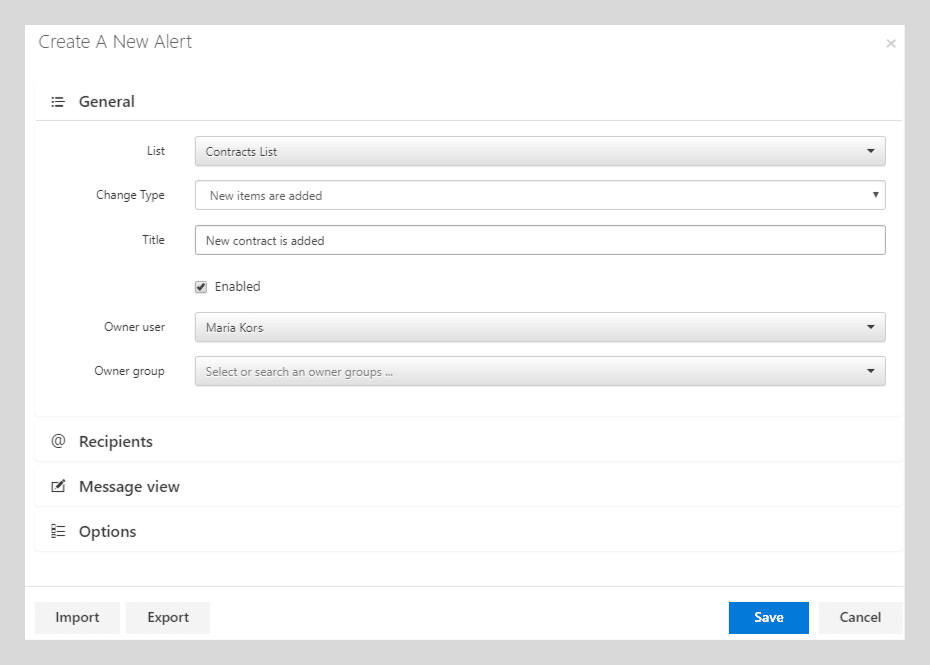The image size is (930, 665).
Task: Click inside the Title input field
Action: (540, 240)
